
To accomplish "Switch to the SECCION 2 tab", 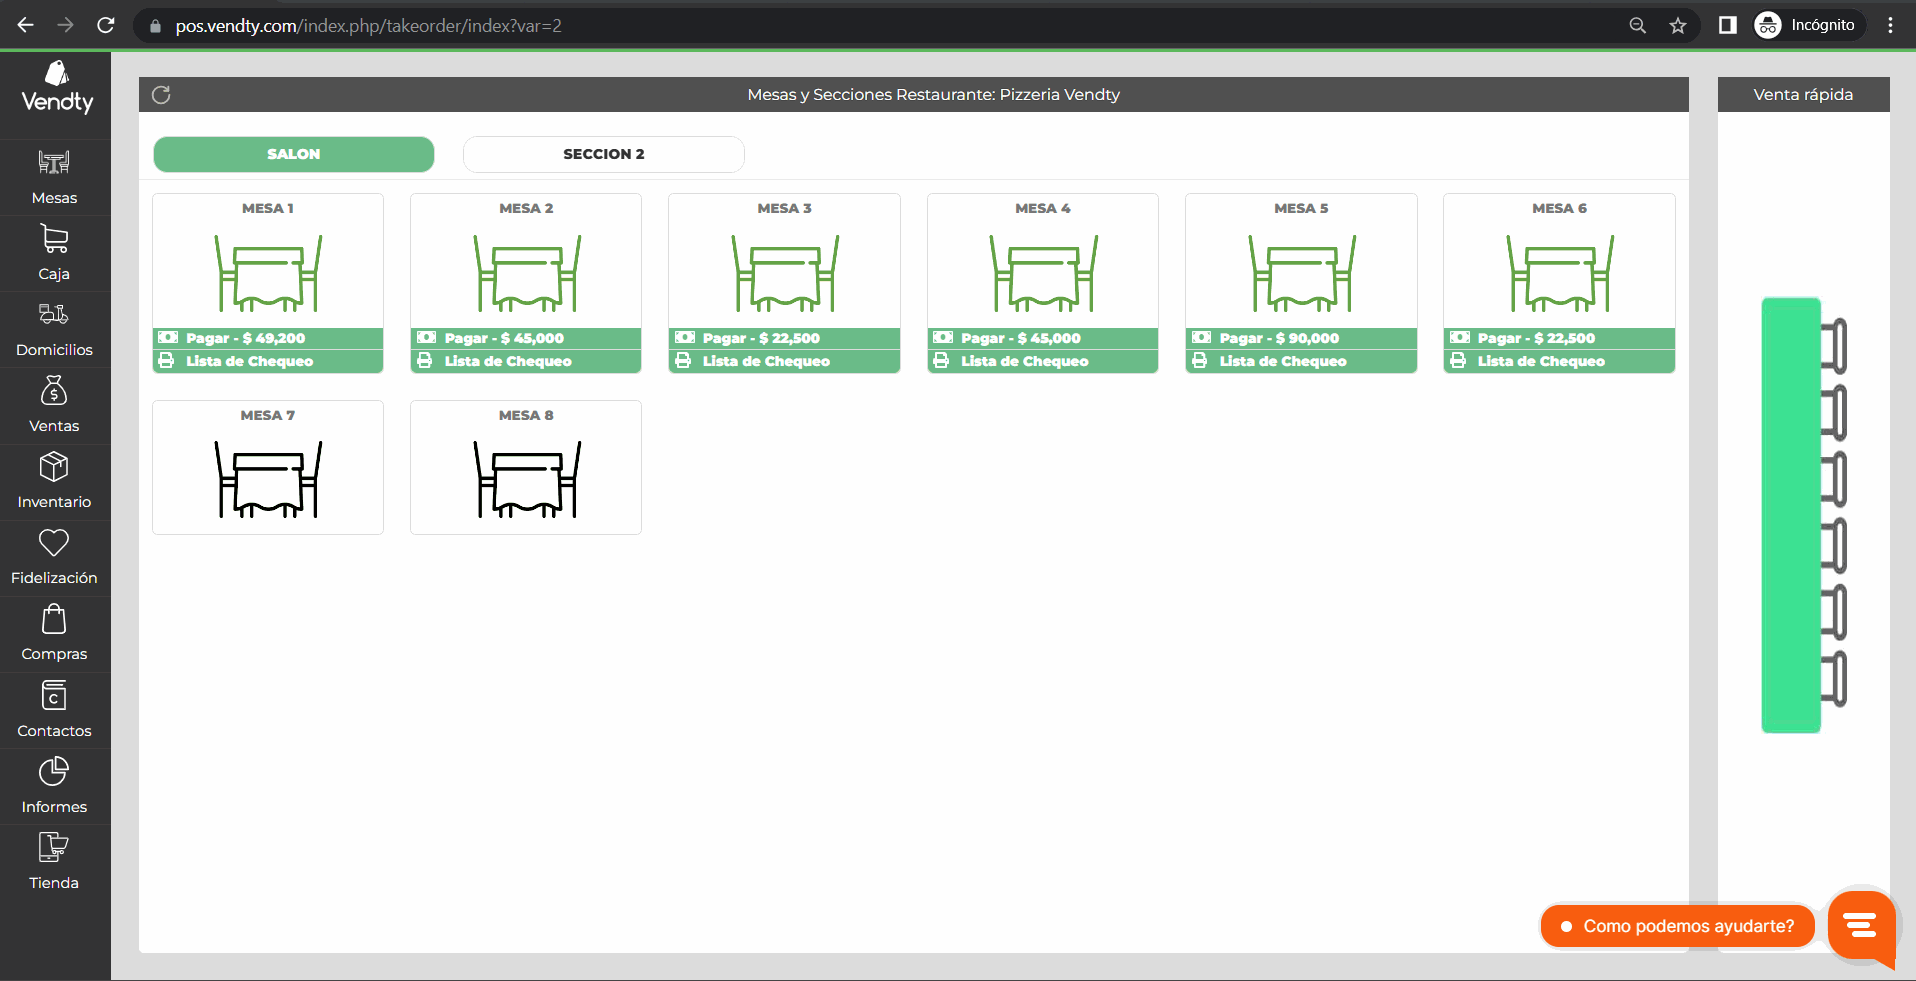I will point(604,154).
